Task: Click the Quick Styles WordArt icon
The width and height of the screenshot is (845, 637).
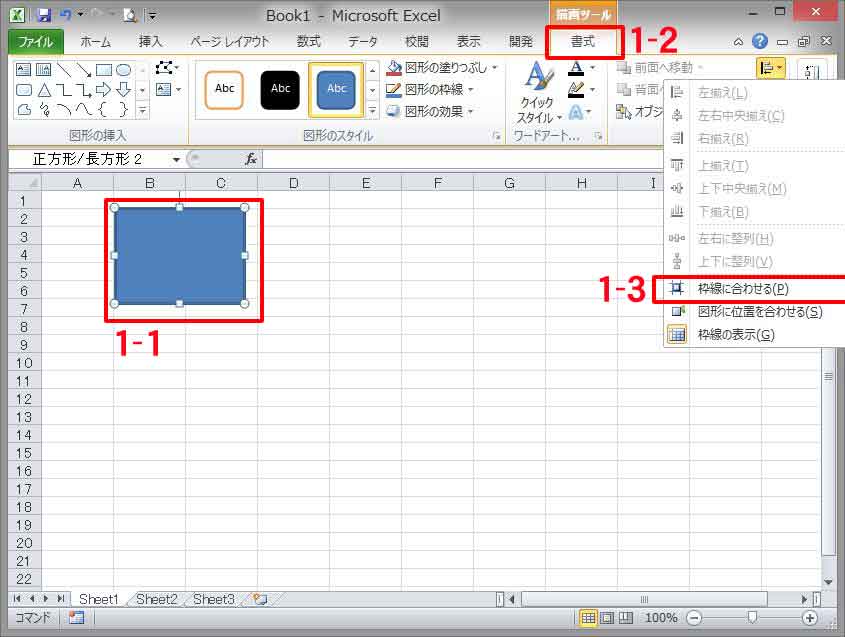Action: (540, 94)
